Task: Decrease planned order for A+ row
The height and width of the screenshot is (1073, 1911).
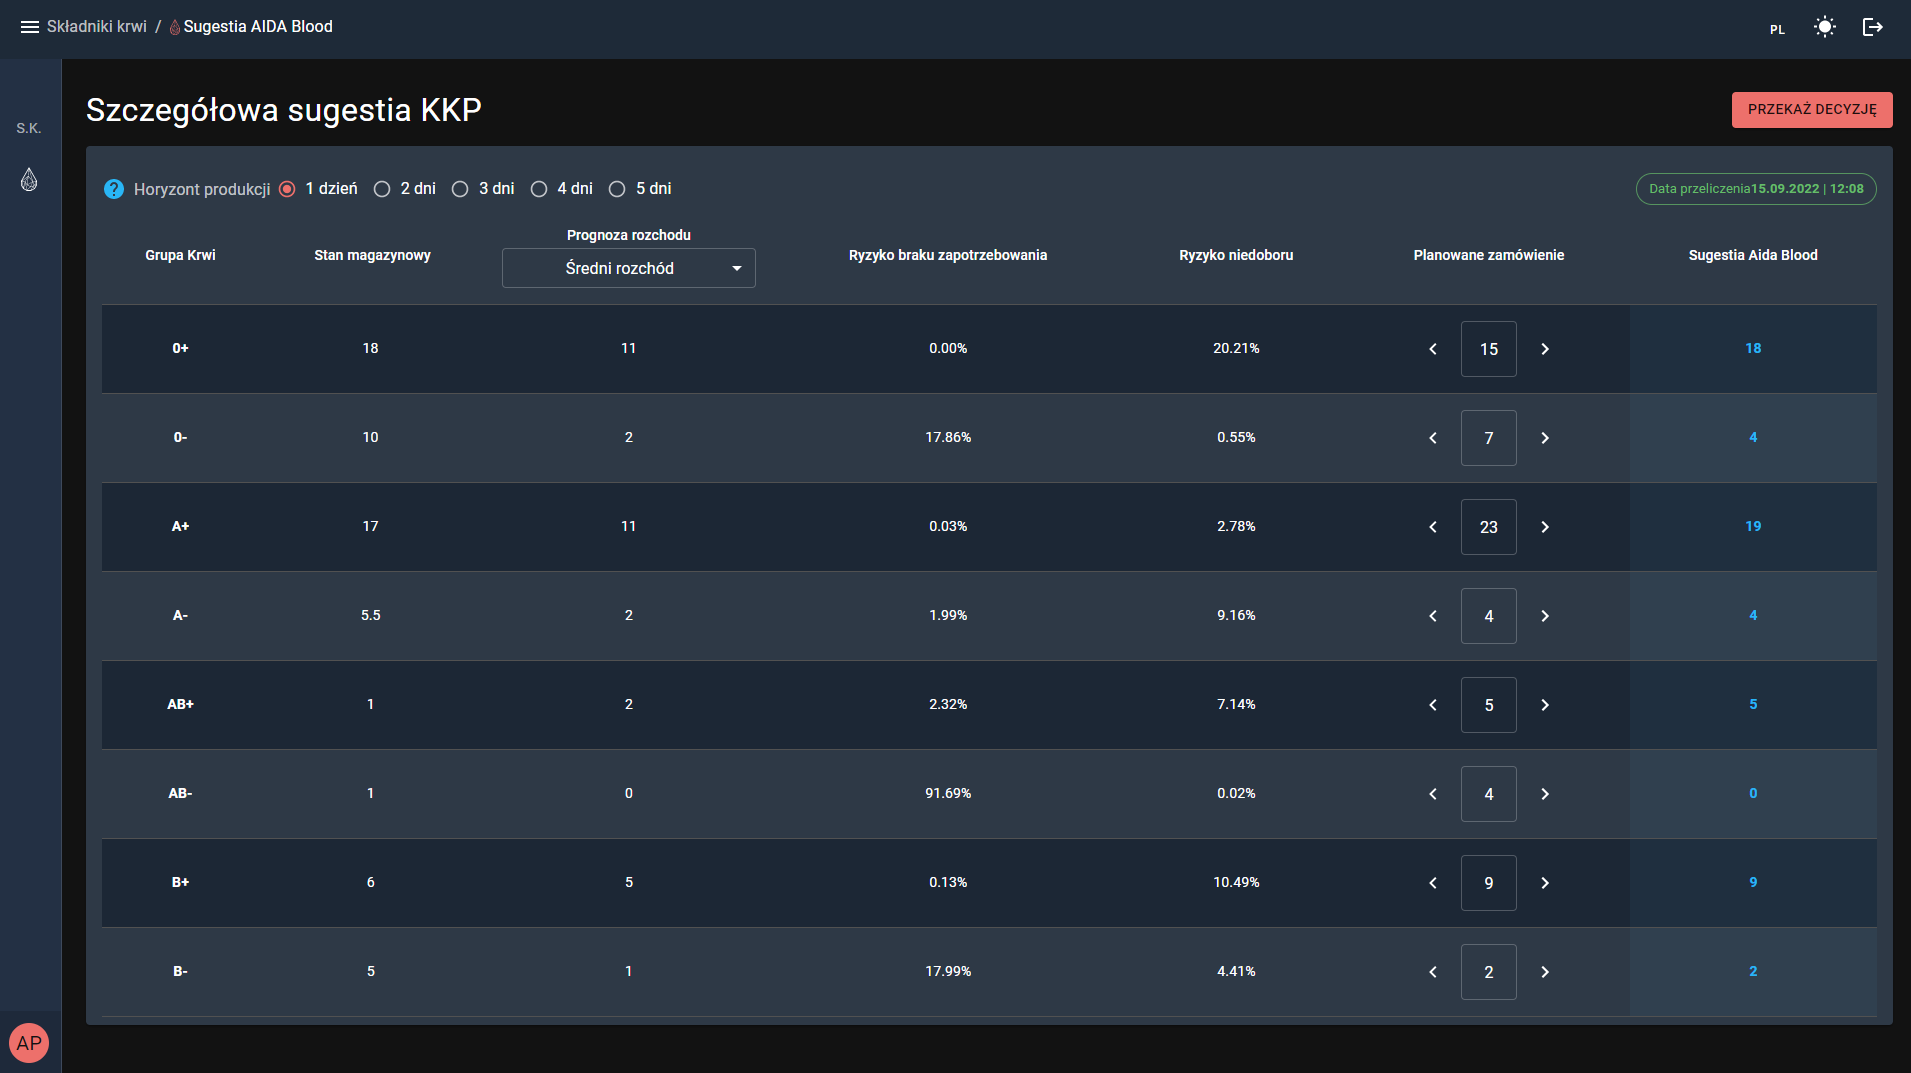Action: click(x=1433, y=527)
